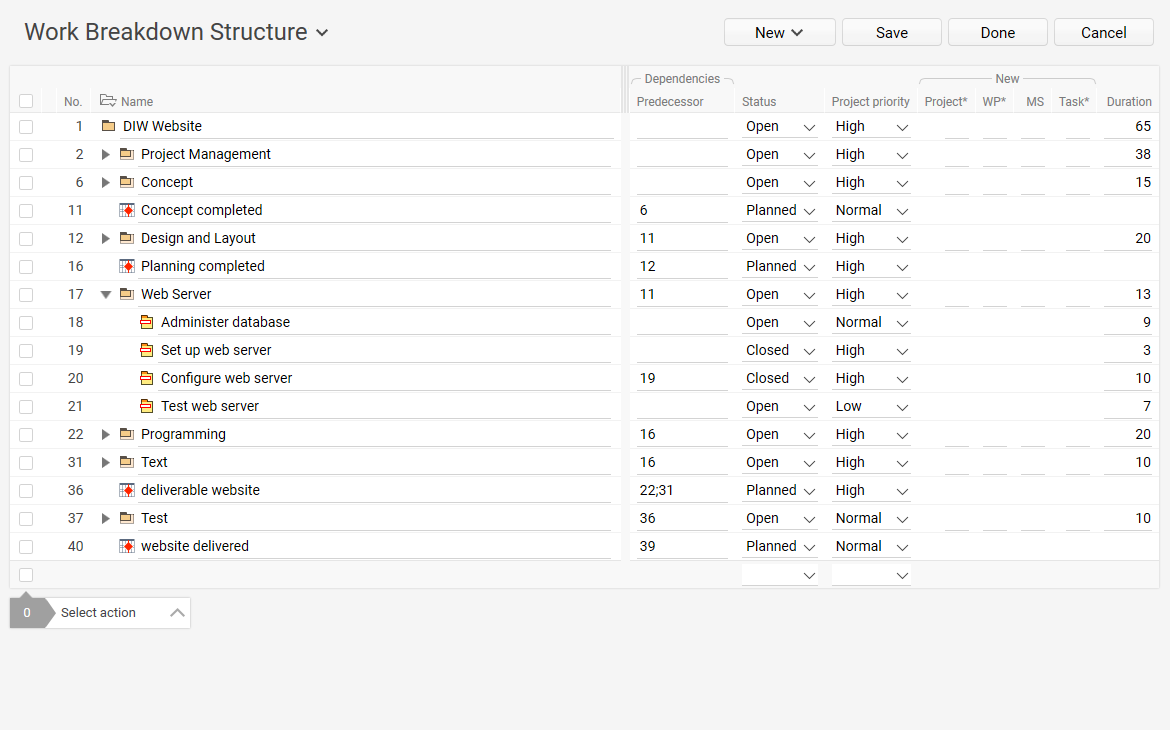Open the Status dropdown for Administer database
Viewport: 1170px width, 730px height.
click(x=808, y=322)
